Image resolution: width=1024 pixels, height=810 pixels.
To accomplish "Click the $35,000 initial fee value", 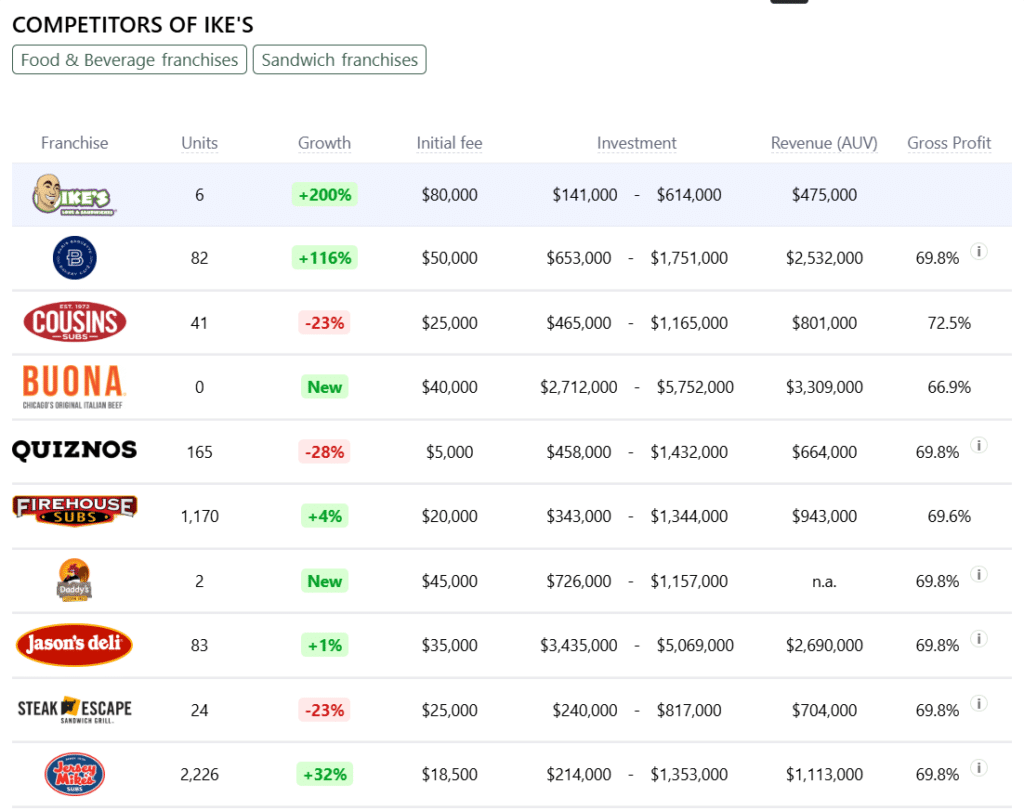I will click(449, 645).
